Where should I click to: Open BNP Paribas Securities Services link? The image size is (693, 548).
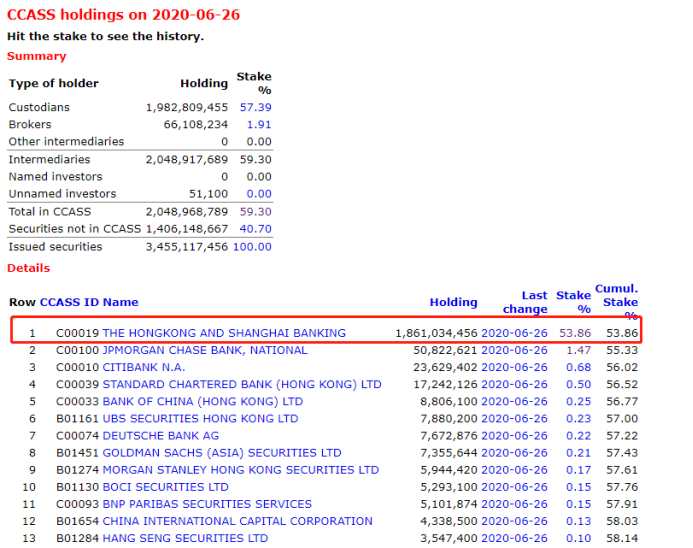click(207, 504)
